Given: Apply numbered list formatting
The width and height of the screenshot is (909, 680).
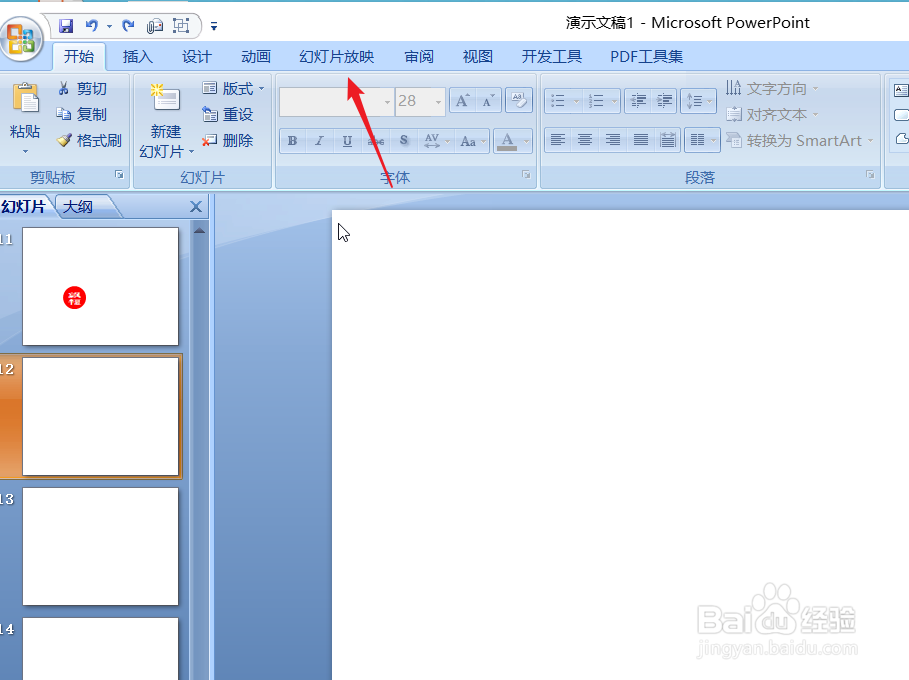Looking at the screenshot, I should tap(597, 101).
